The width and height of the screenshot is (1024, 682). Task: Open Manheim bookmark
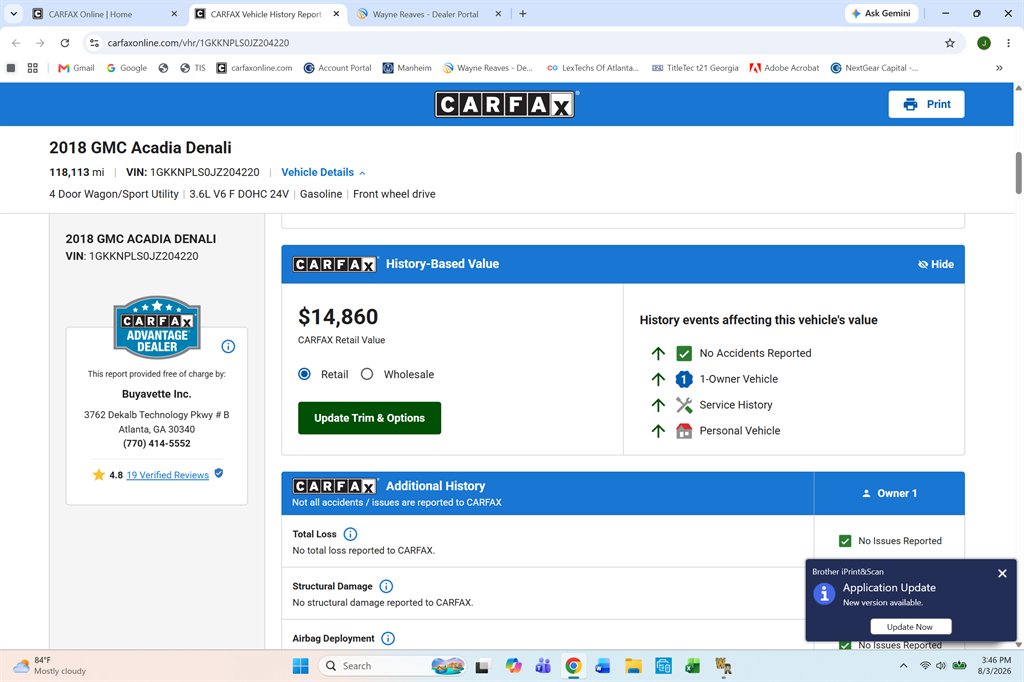pos(407,68)
